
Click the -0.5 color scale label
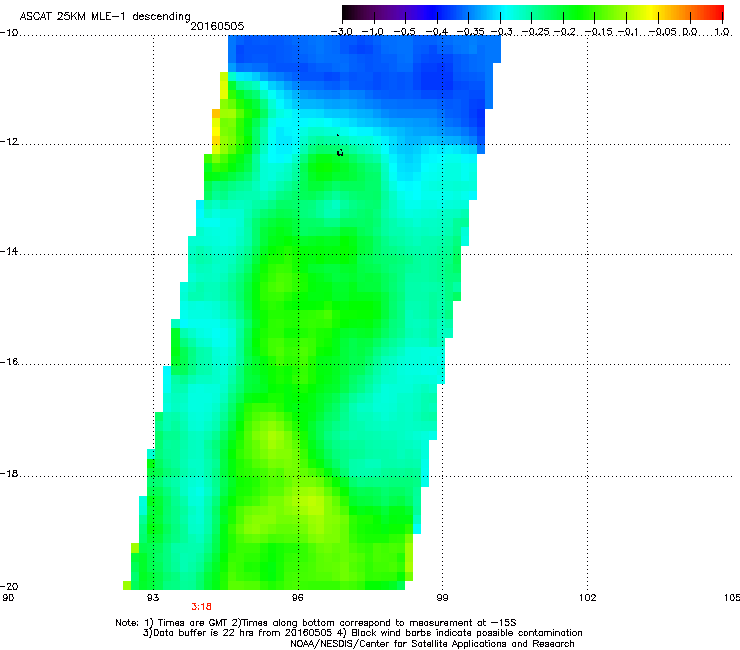pos(404,32)
